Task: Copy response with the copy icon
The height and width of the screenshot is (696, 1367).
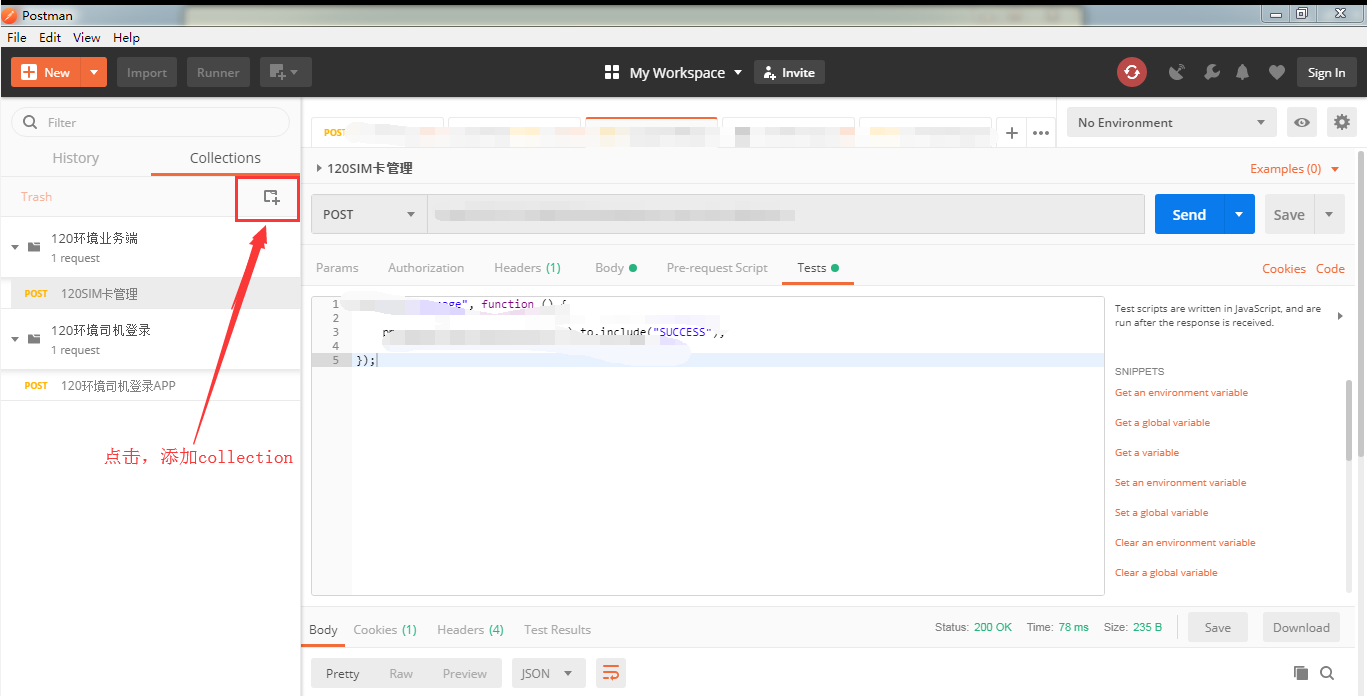Action: (1300, 673)
